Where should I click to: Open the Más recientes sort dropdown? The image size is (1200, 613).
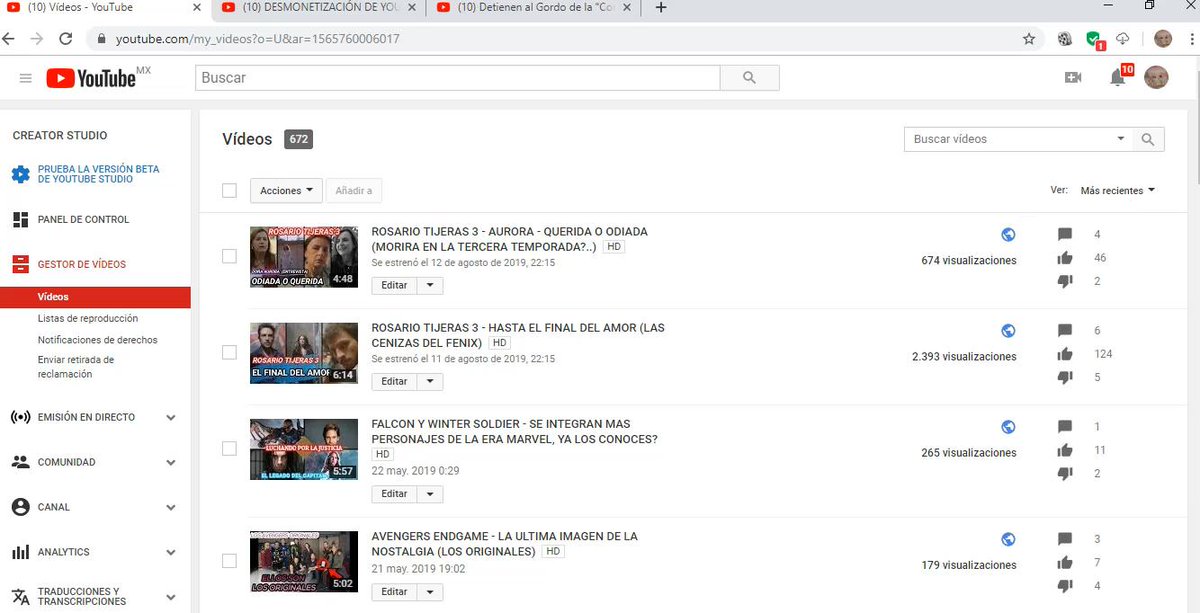(1118, 190)
